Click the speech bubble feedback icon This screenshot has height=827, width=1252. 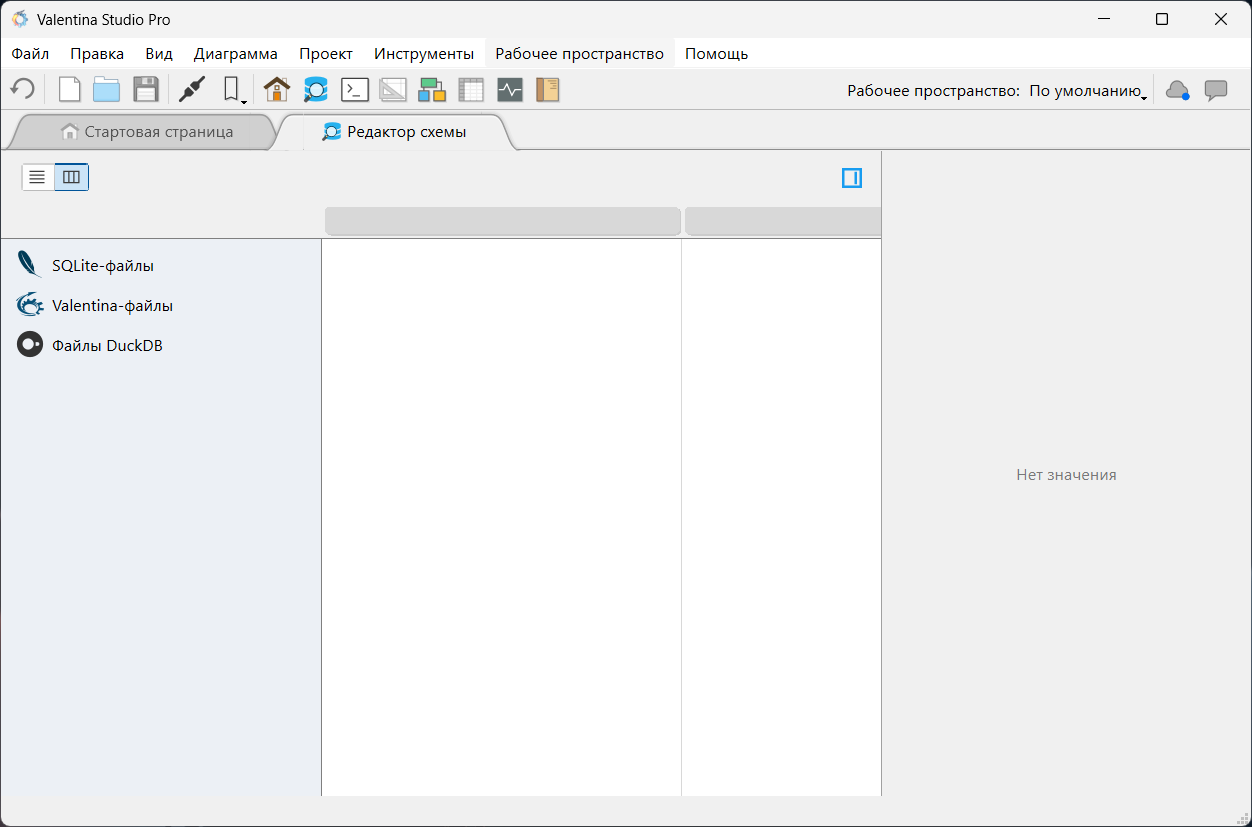tap(1215, 90)
